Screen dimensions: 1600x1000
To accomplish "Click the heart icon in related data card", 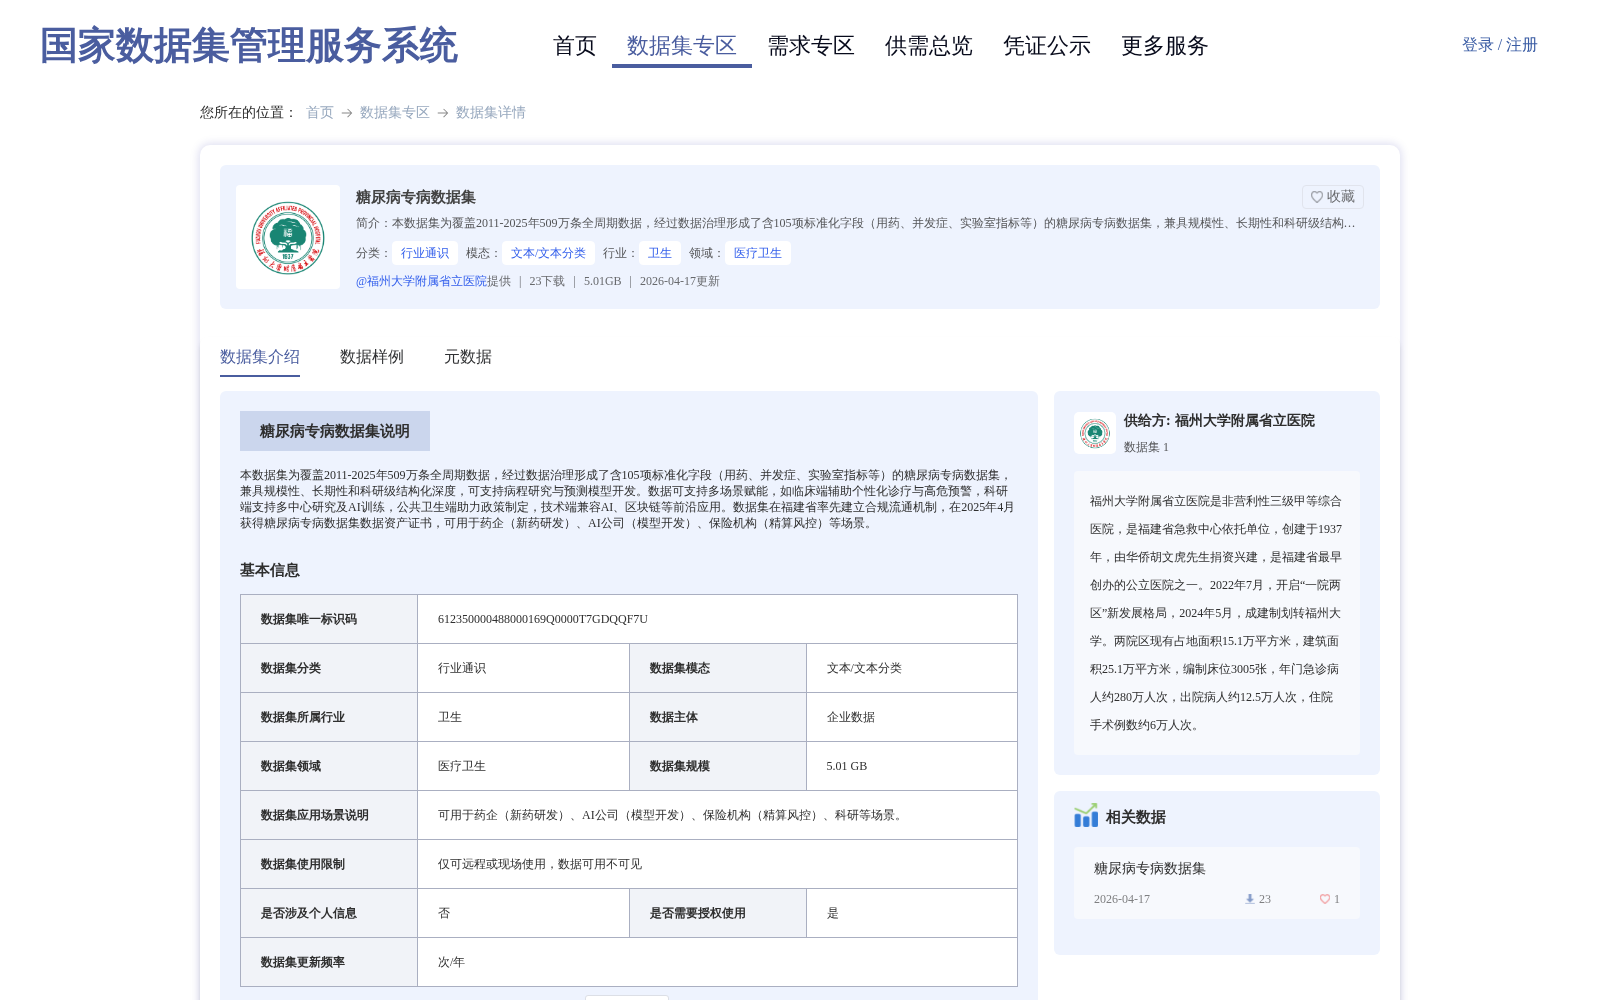I will pyautogui.click(x=1325, y=899).
